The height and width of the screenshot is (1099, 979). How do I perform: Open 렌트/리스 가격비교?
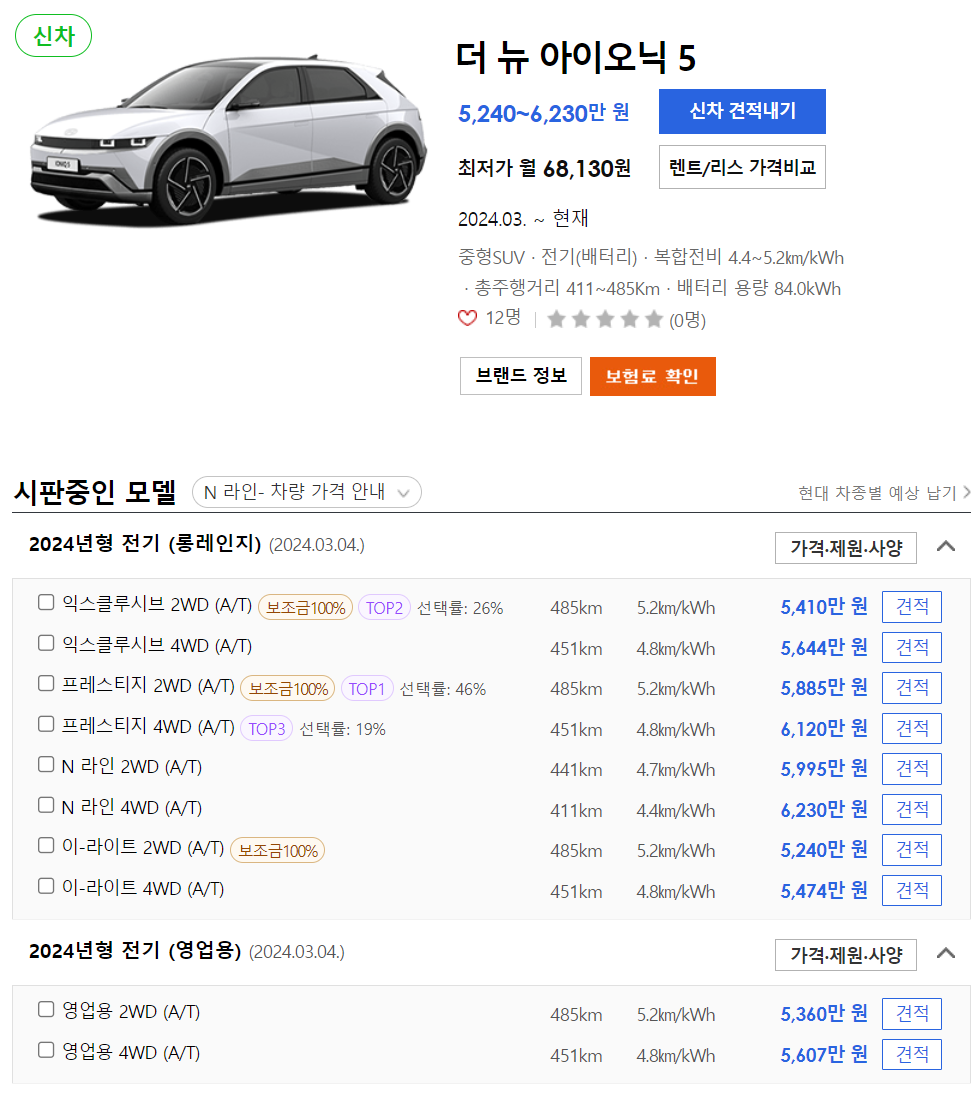(742, 168)
